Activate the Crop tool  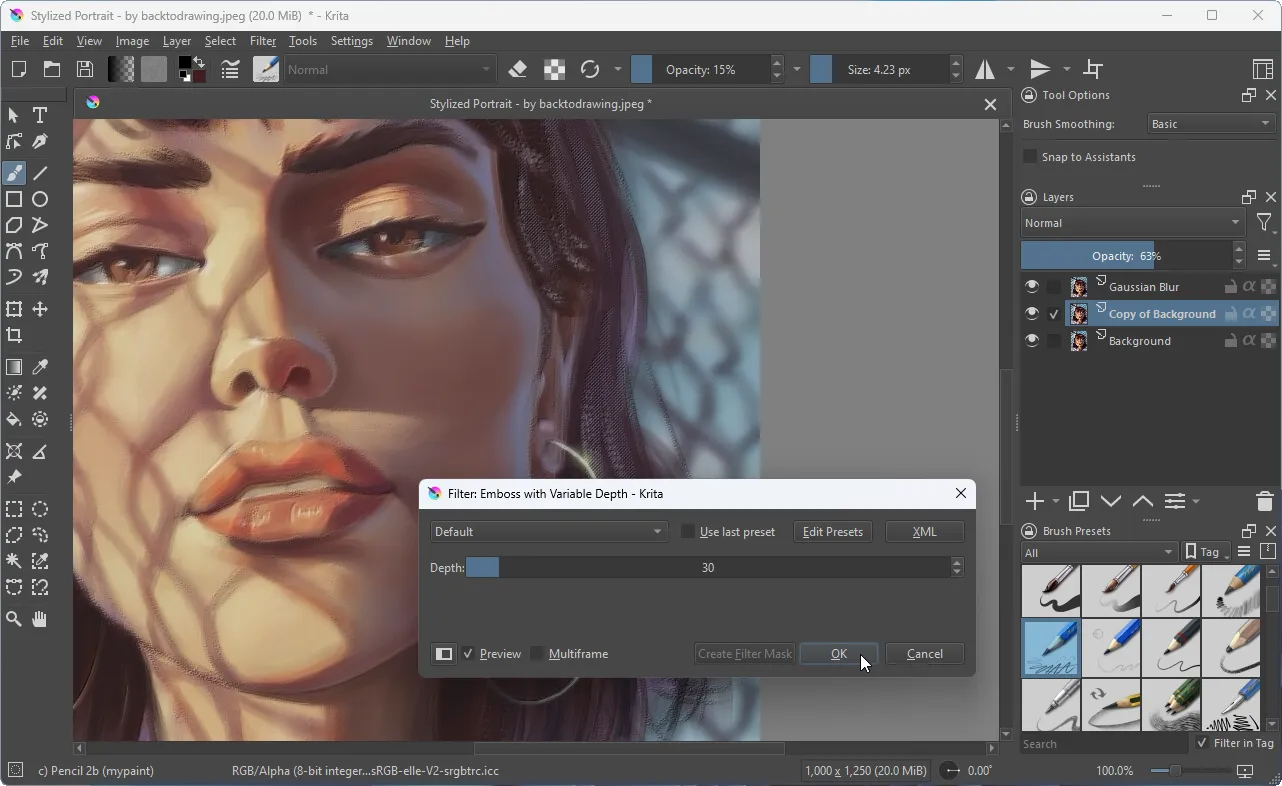tap(14, 335)
